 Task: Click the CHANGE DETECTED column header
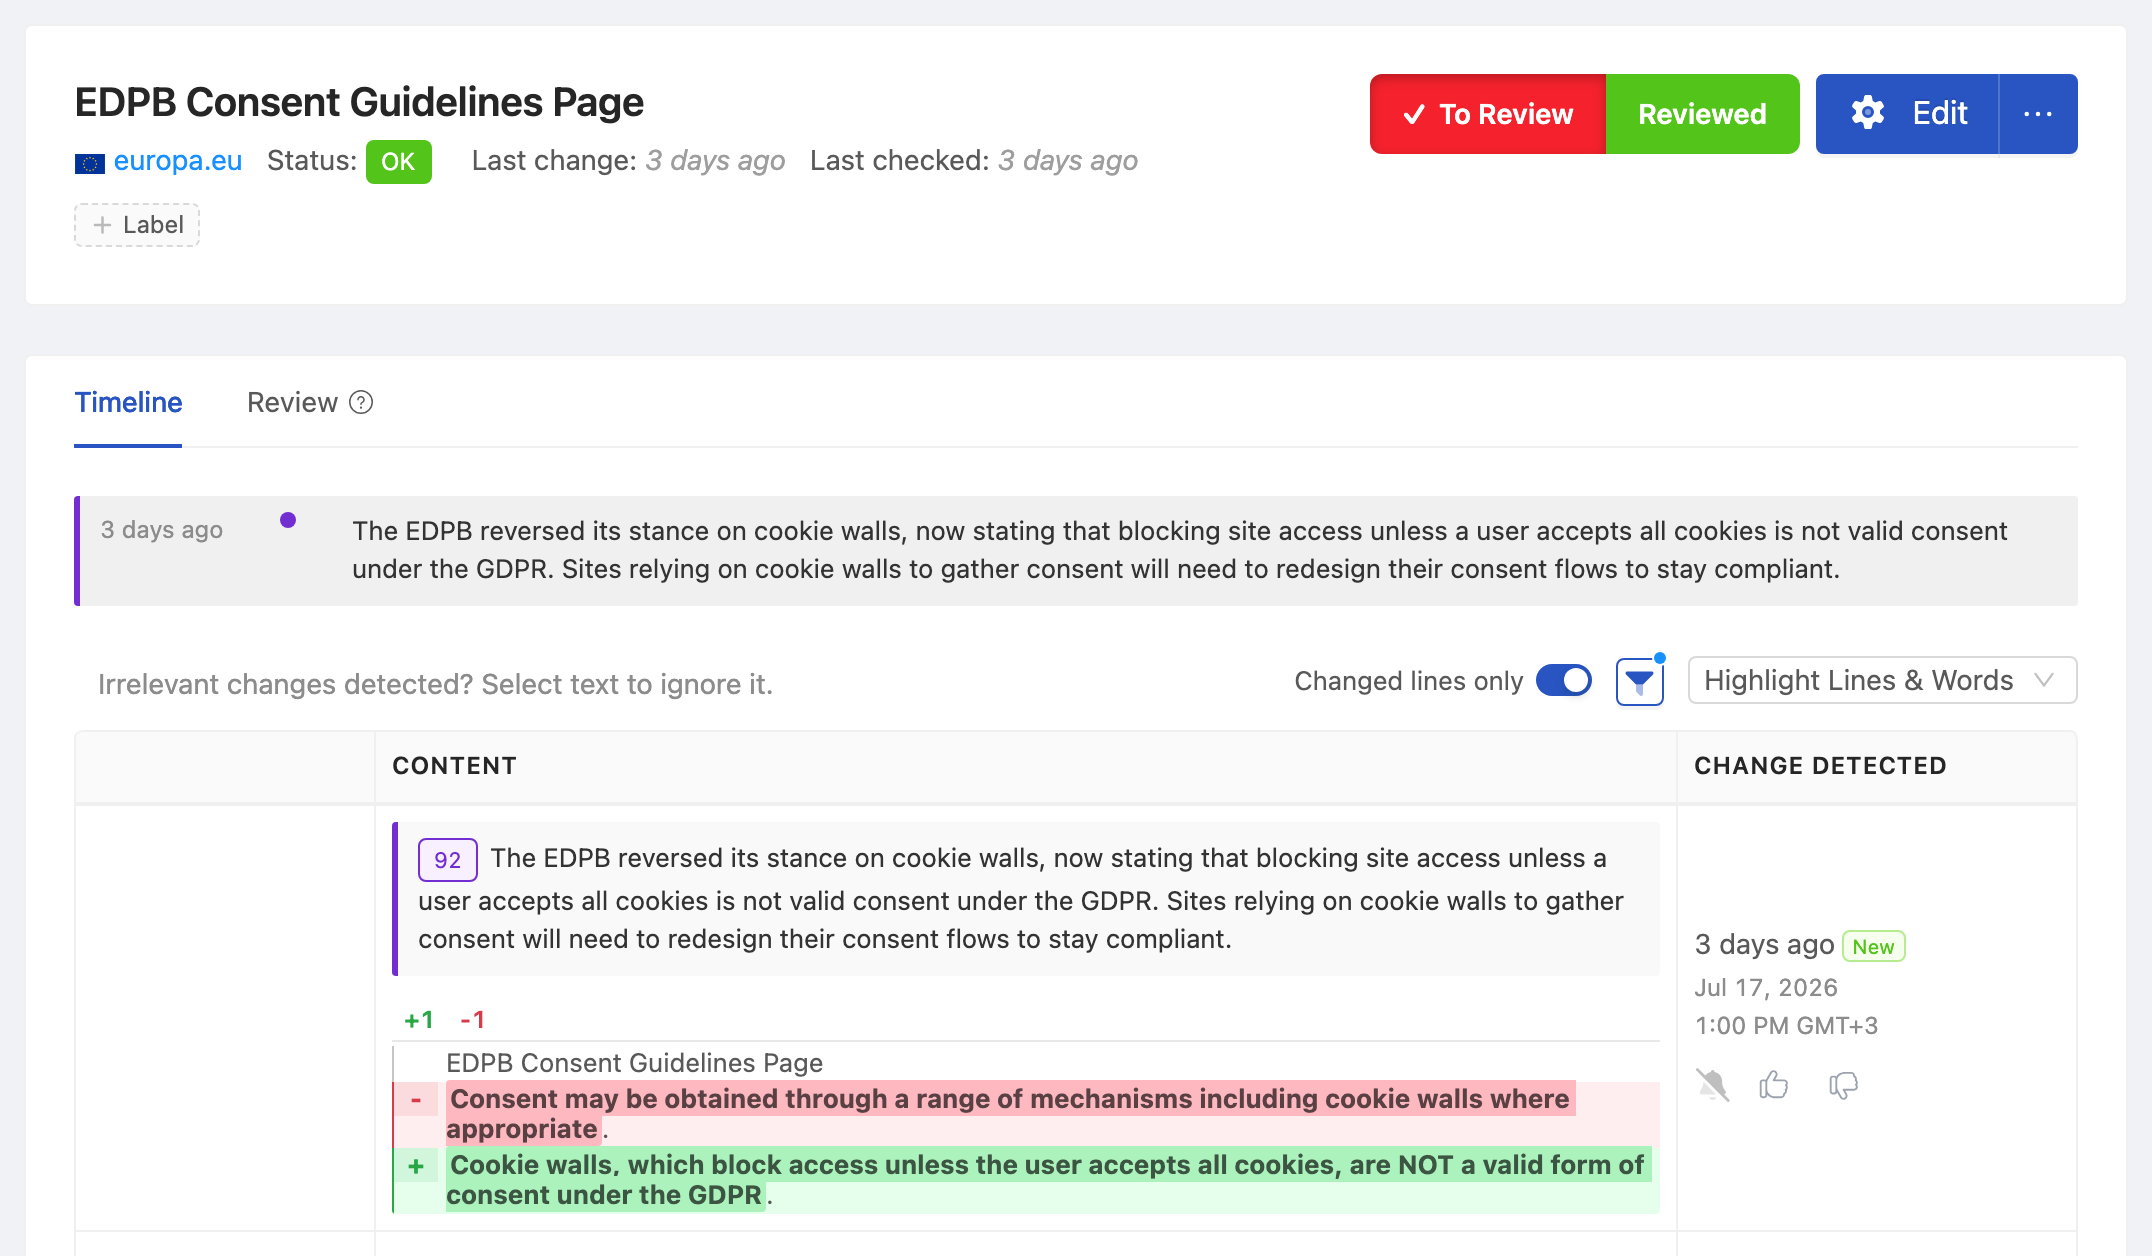(x=1820, y=766)
